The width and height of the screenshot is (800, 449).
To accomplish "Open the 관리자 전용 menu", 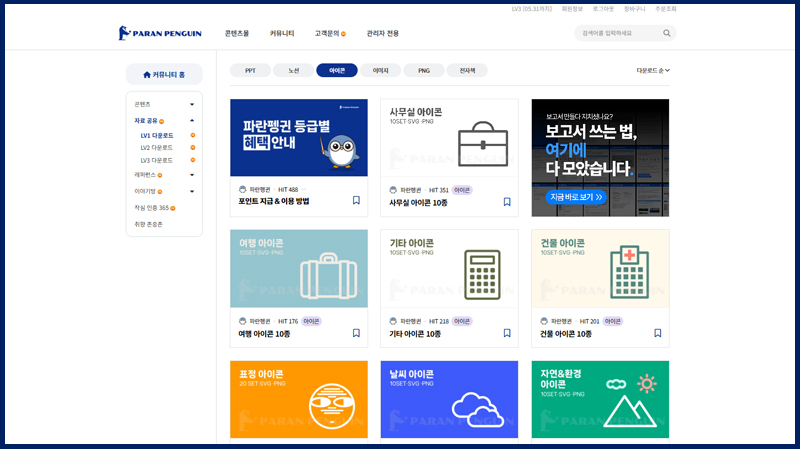I will point(383,33).
